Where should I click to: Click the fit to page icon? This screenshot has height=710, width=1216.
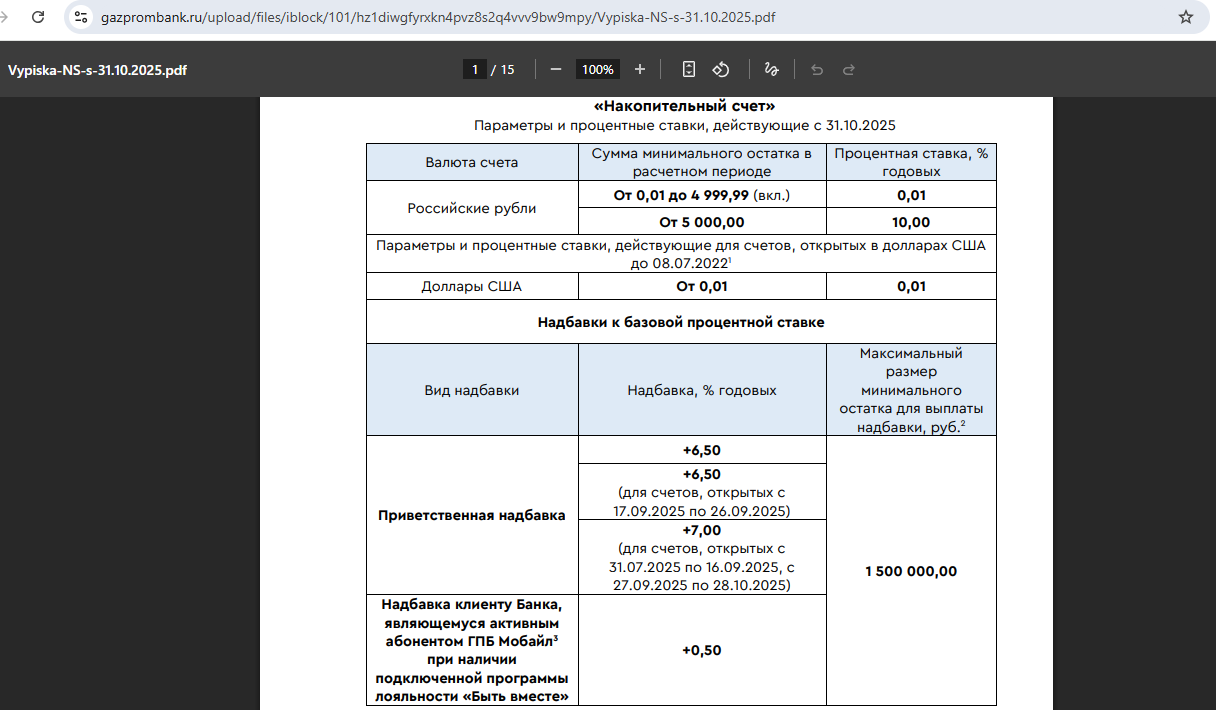pyautogui.click(x=689, y=69)
